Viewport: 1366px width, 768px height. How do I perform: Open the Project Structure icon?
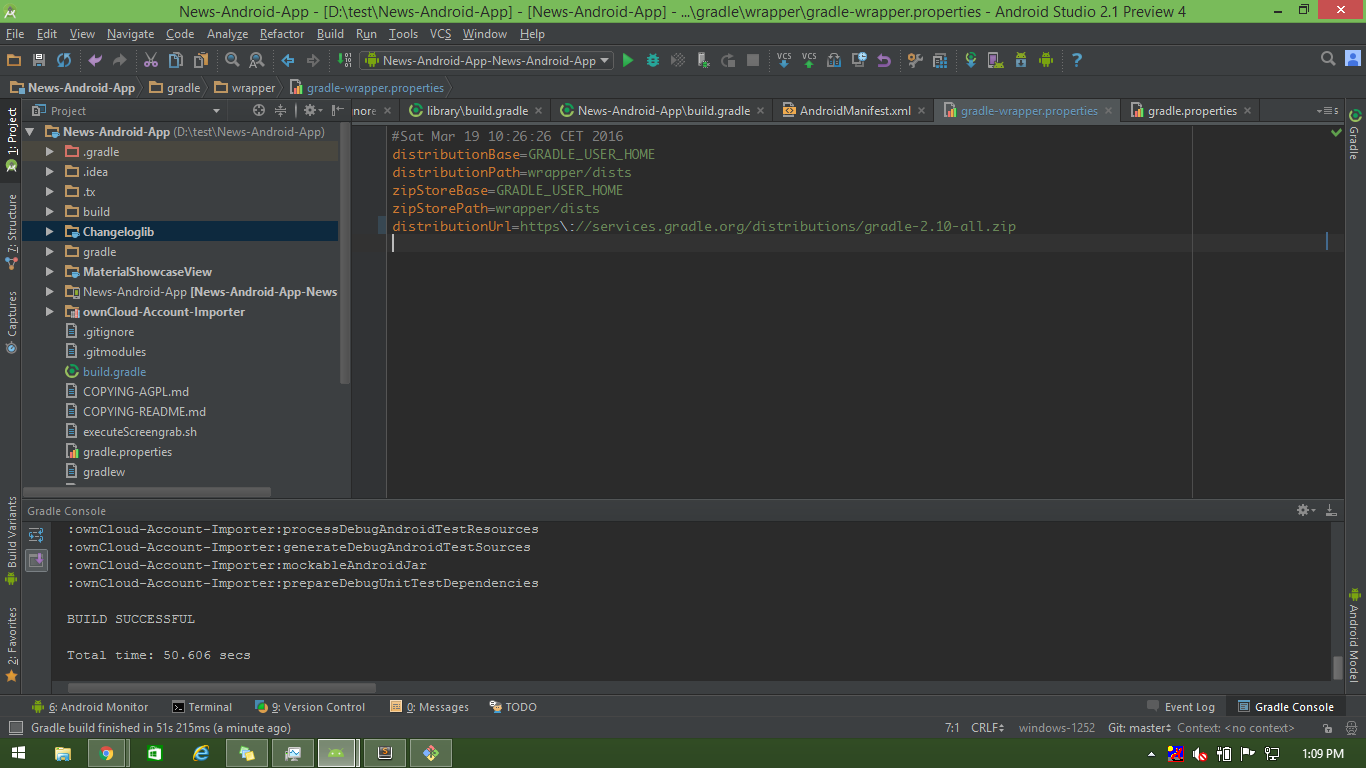tap(940, 60)
